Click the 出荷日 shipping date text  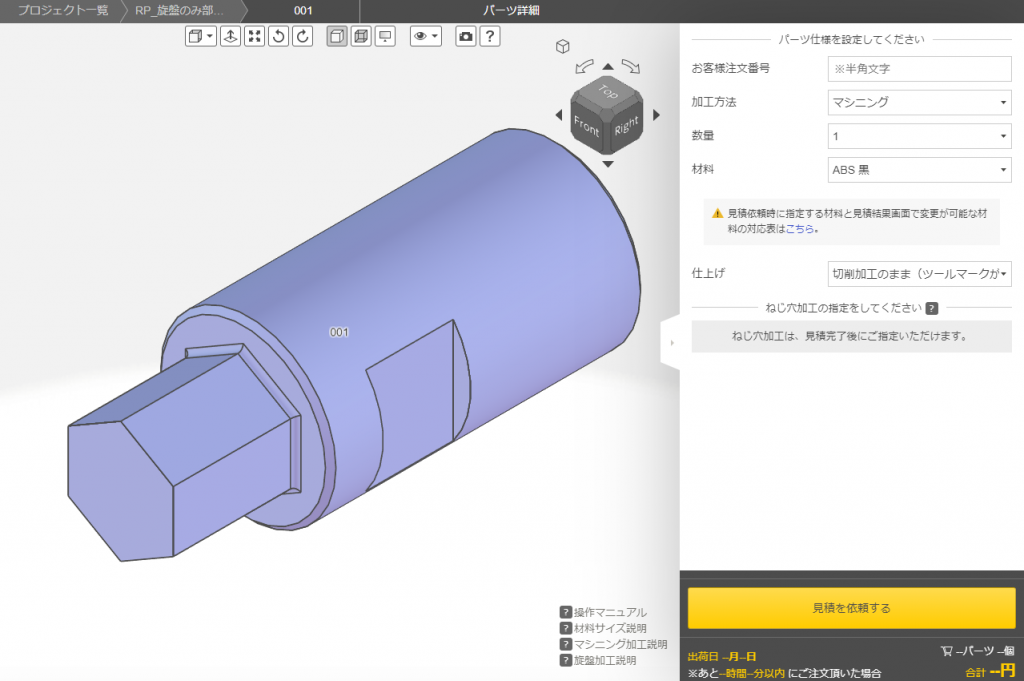[x=722, y=656]
